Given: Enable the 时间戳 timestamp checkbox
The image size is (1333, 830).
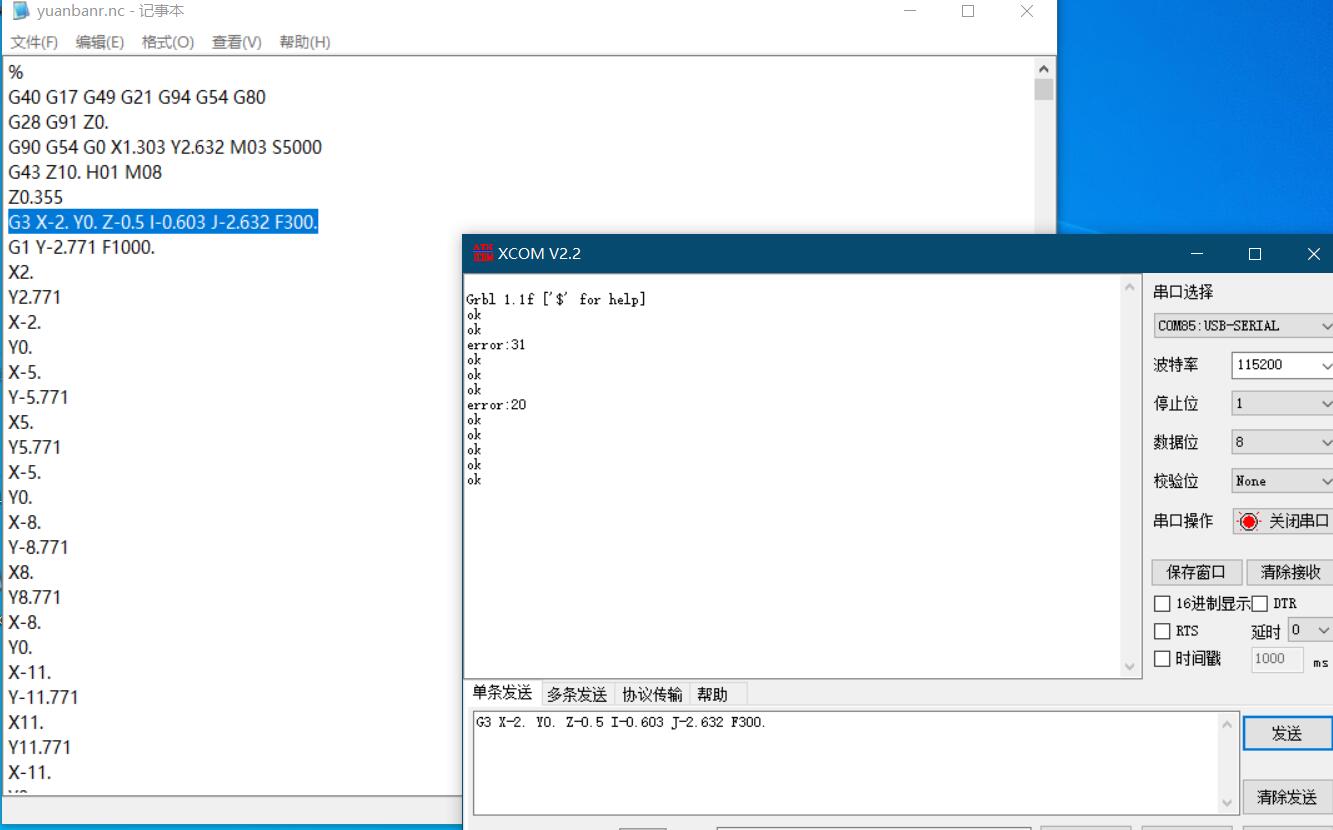Looking at the screenshot, I should click(1162, 658).
